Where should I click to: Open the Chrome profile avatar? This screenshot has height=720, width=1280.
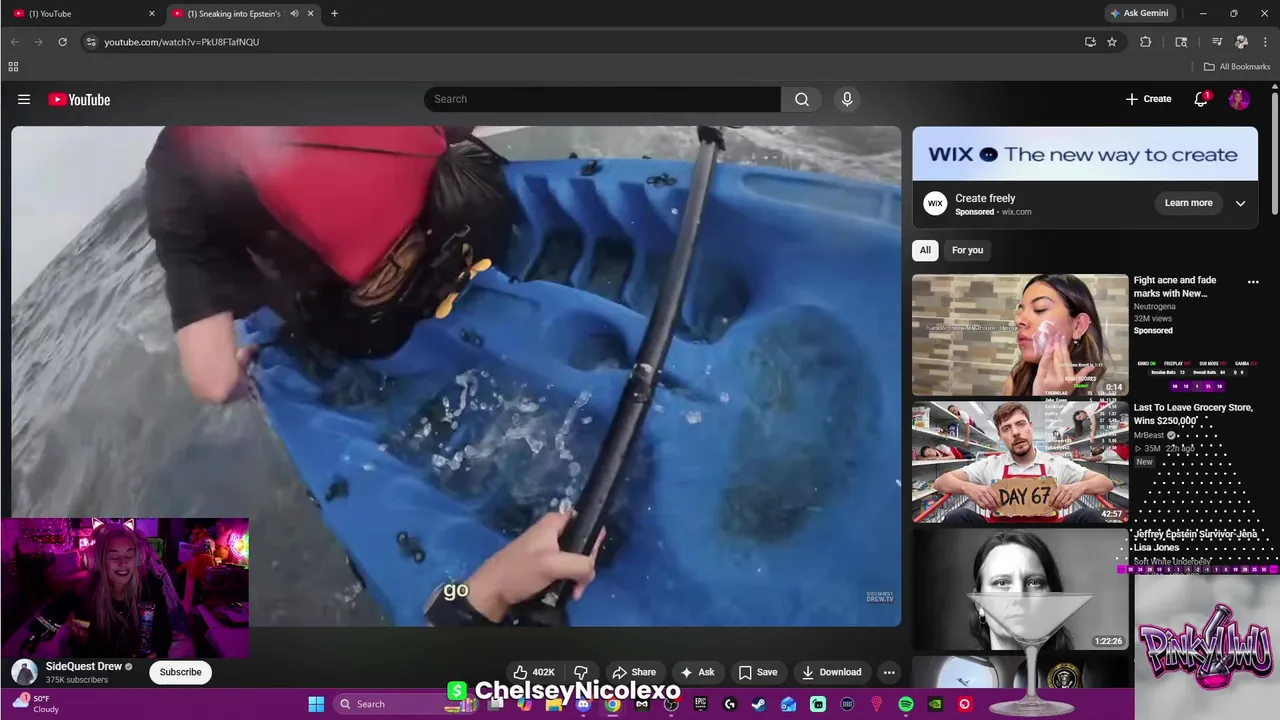[1241, 42]
